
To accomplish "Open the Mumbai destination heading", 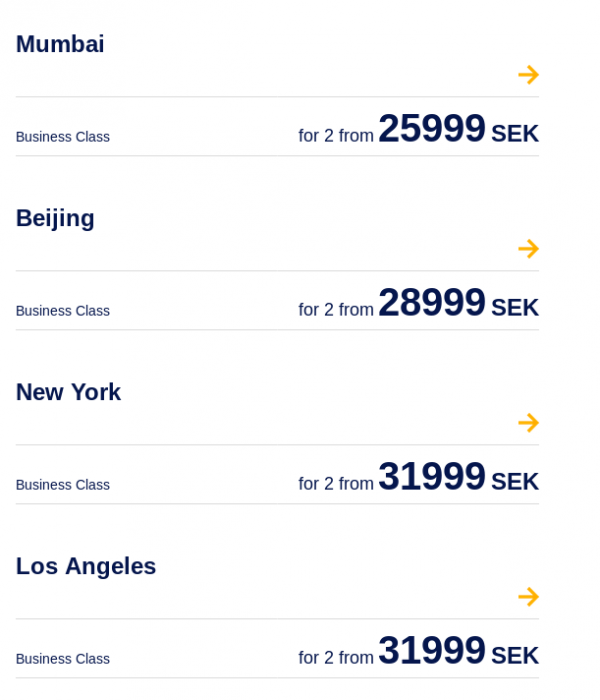I will click(60, 44).
